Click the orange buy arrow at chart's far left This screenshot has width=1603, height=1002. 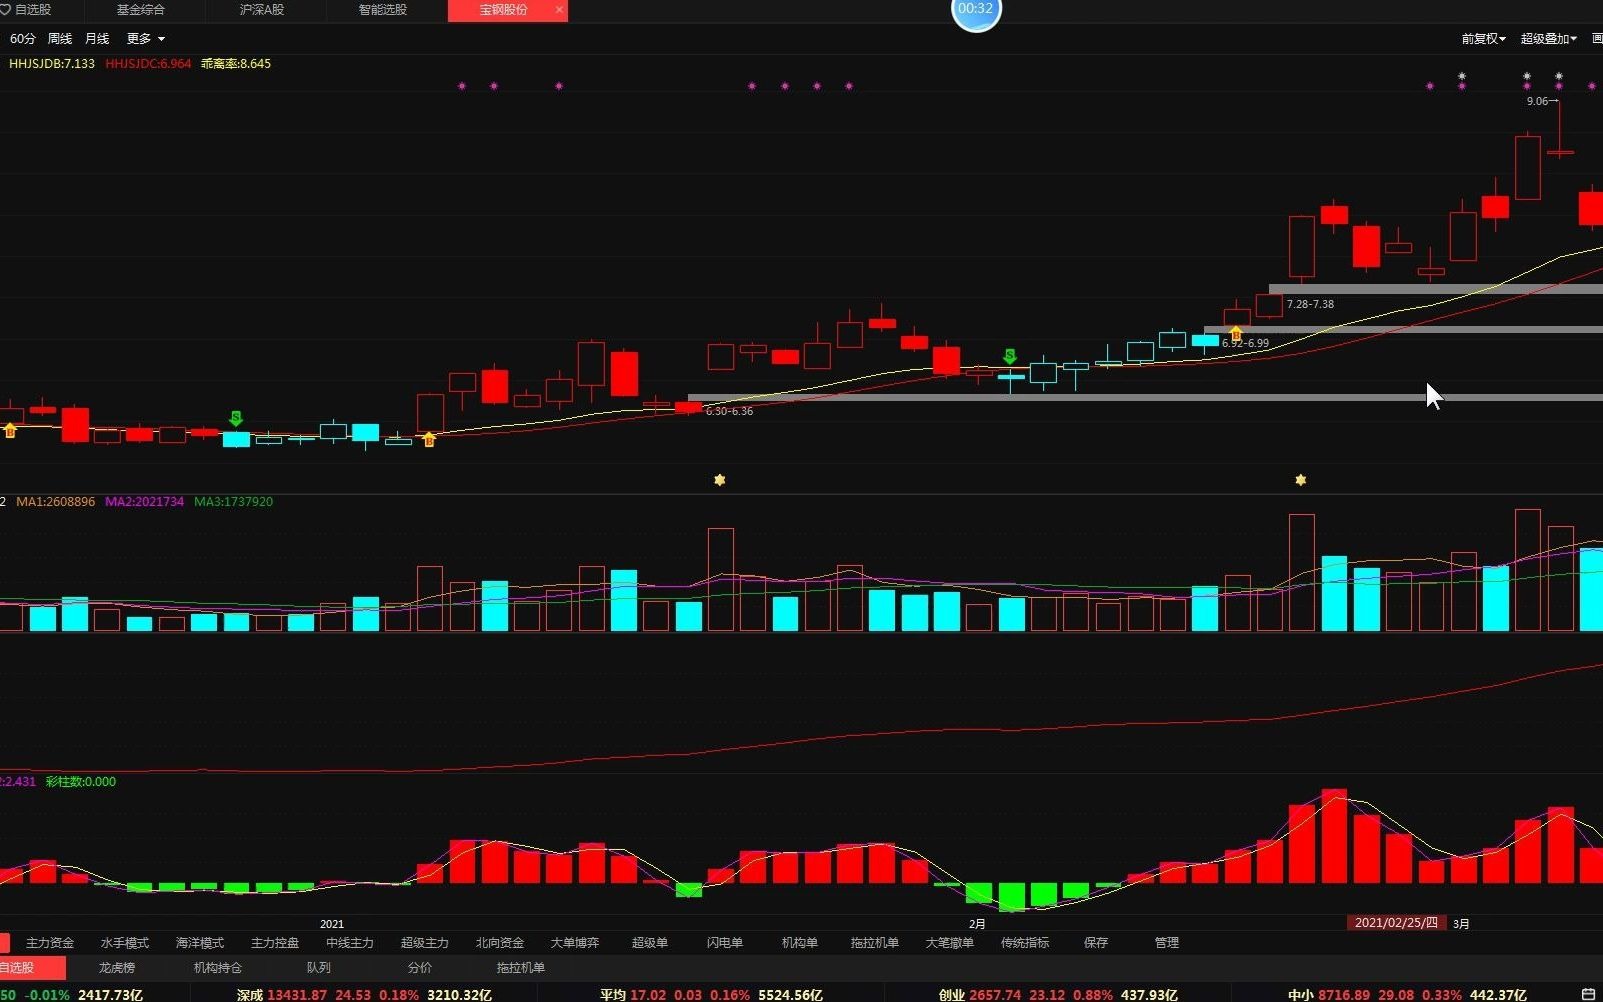tap(10, 430)
